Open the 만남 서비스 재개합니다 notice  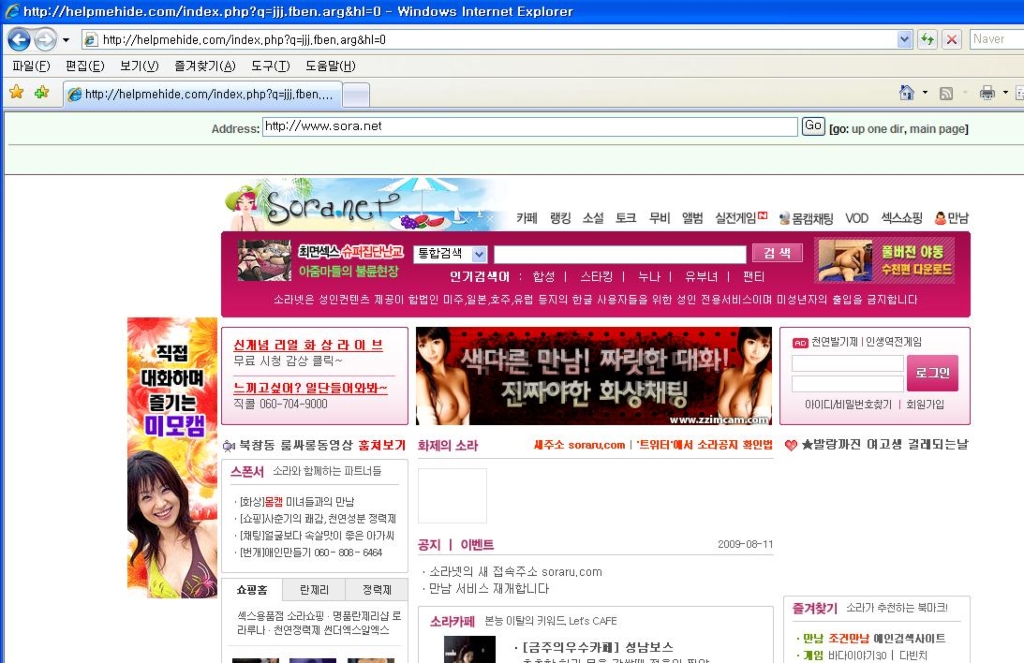(x=489, y=589)
